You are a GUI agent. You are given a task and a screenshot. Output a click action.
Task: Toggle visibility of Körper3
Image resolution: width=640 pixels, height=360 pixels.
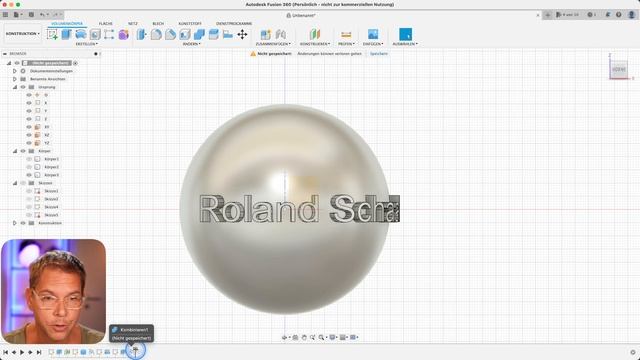29,175
